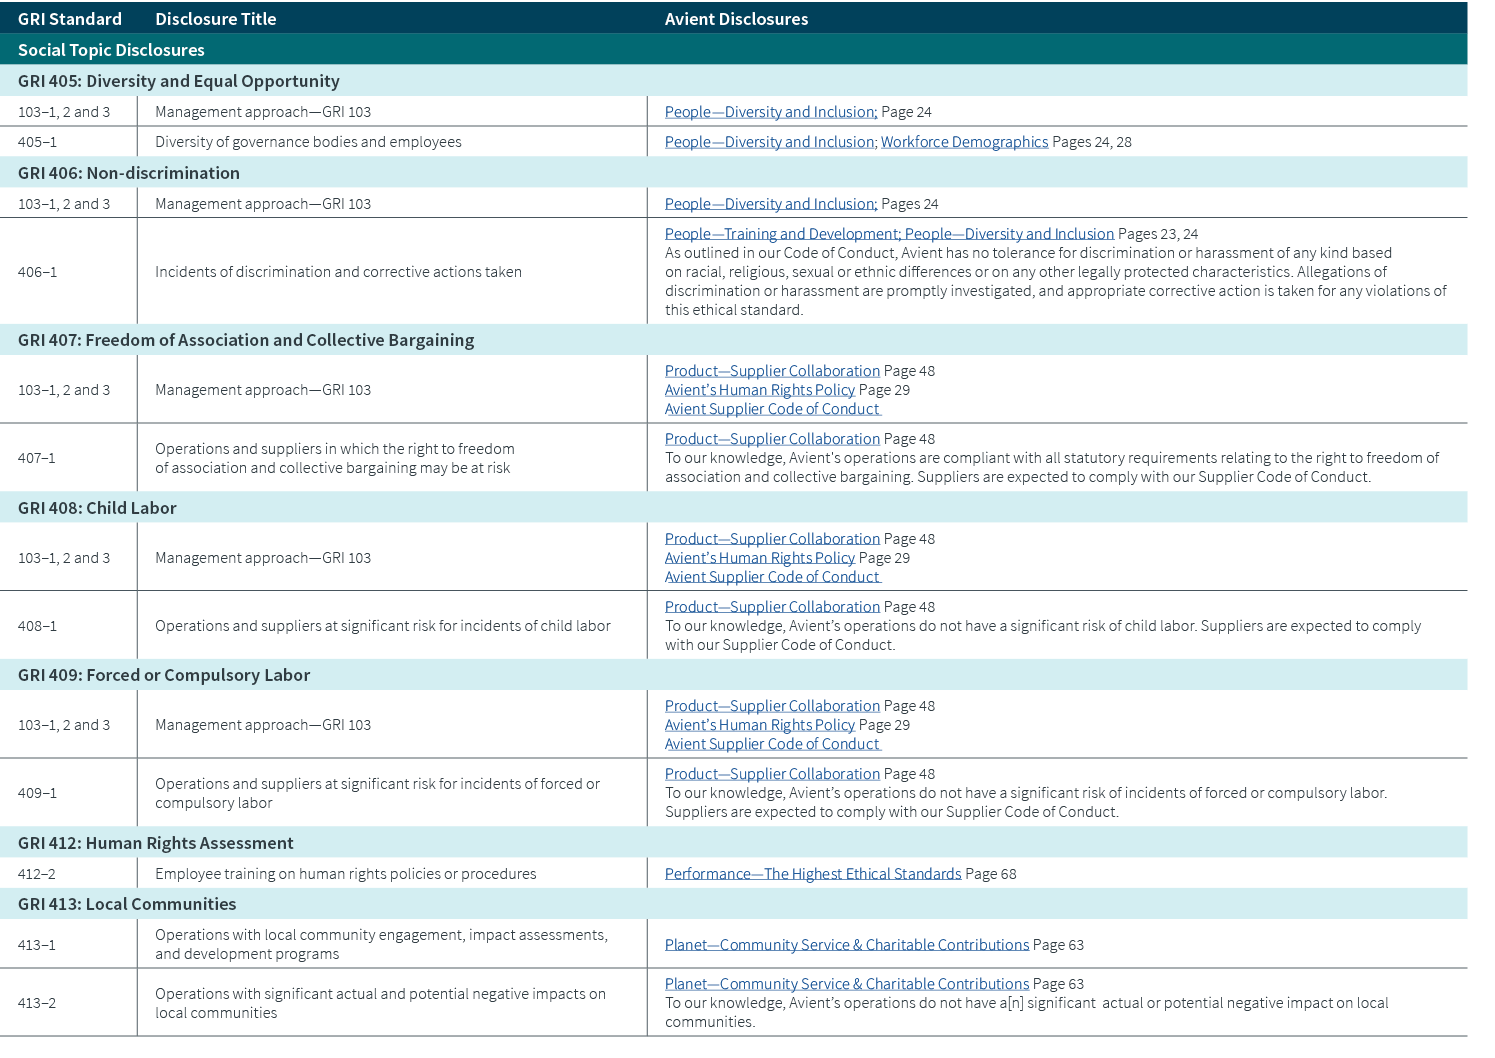This screenshot has height=1058, width=1495.
Task: Click Diversity and Inclusion link in GRI 406 management approach row
Action: [x=770, y=204]
